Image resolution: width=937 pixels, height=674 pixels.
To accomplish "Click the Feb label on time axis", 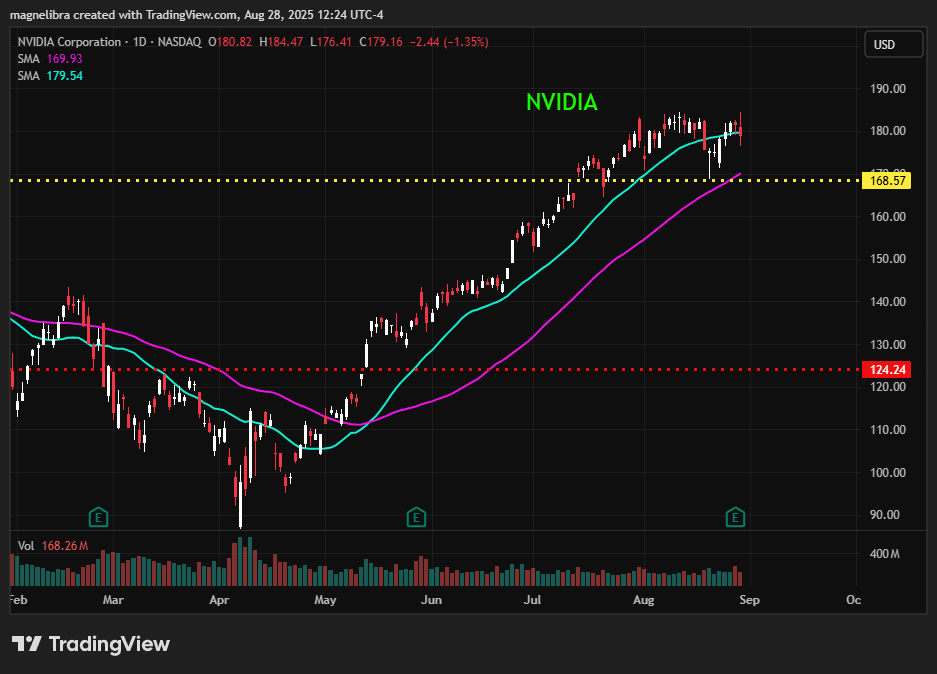I will click(19, 599).
